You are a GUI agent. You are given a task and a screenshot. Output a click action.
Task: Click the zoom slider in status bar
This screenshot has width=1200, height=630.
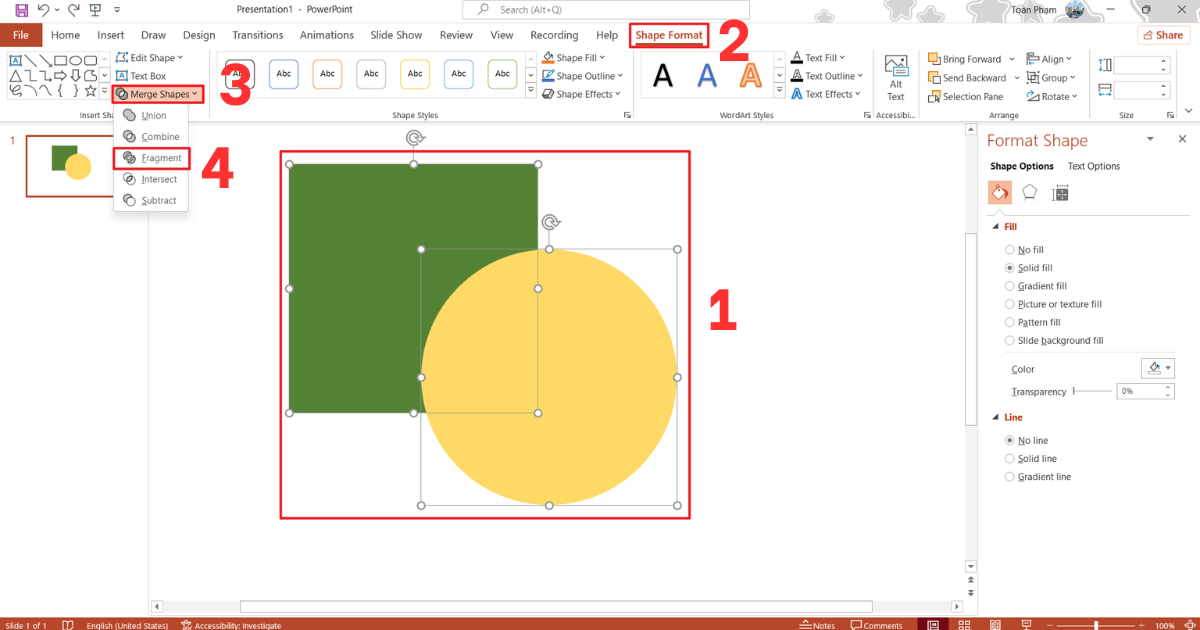[x=1097, y=625]
